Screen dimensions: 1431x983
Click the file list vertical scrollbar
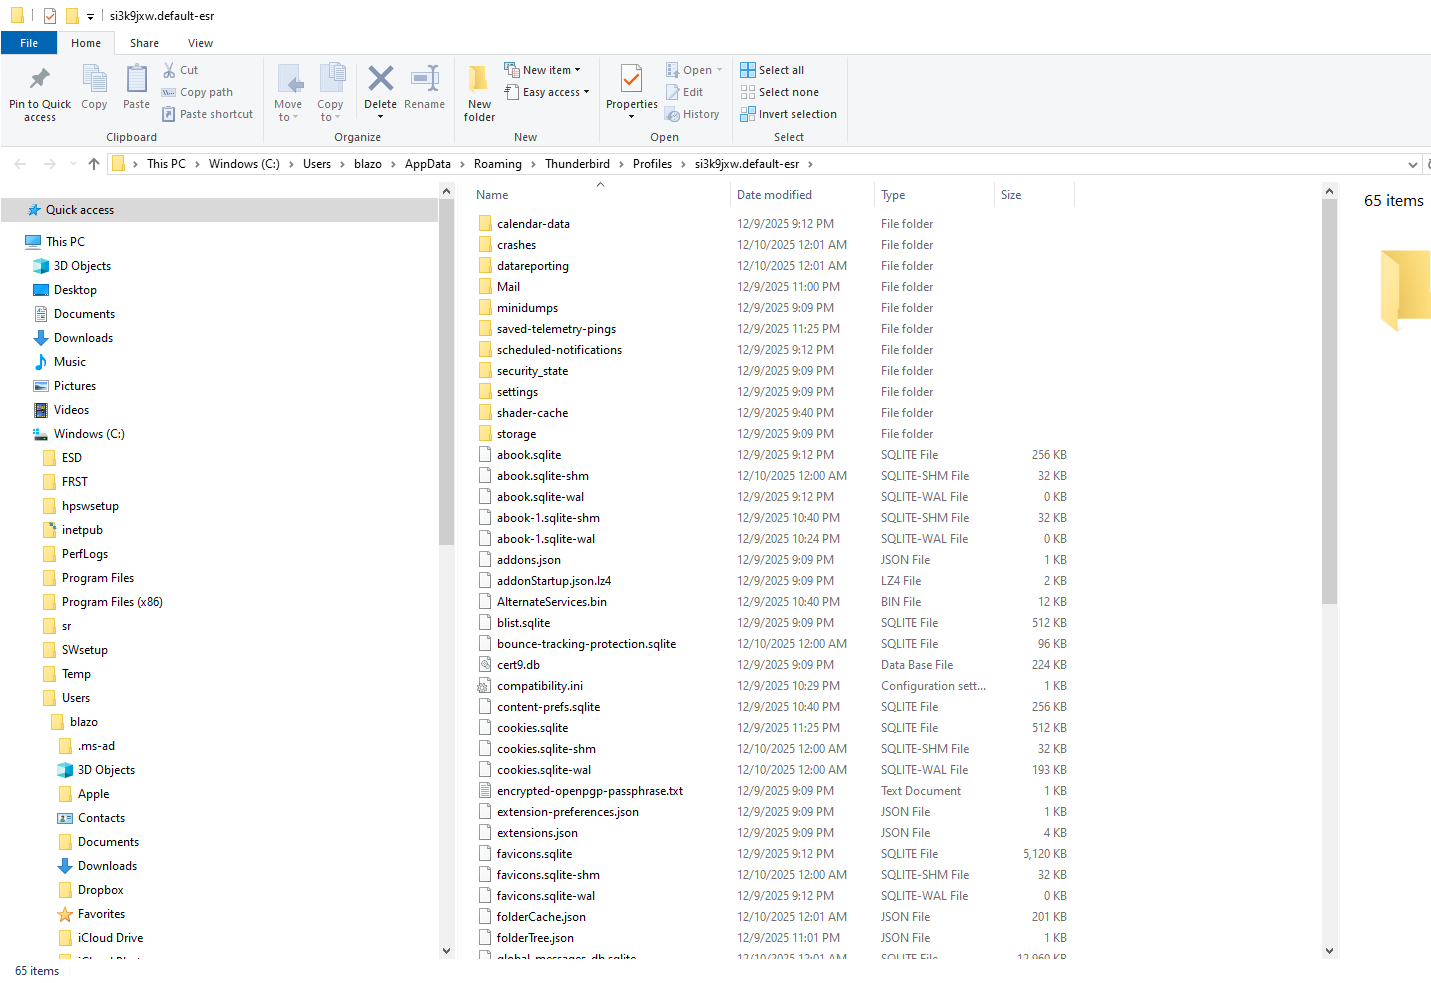pos(1329,400)
